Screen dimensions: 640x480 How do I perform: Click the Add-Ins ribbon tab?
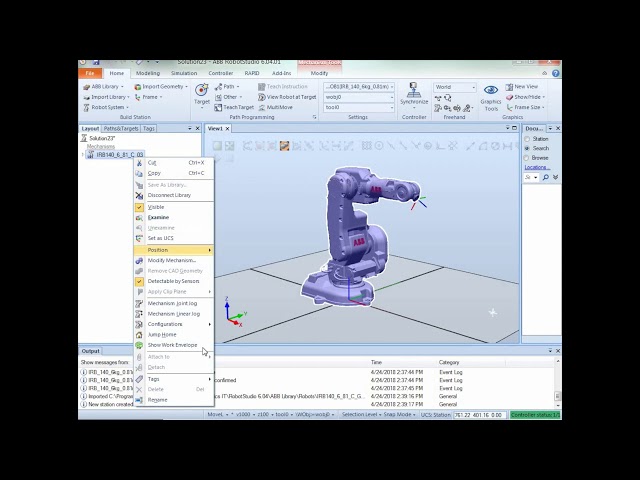click(x=282, y=73)
